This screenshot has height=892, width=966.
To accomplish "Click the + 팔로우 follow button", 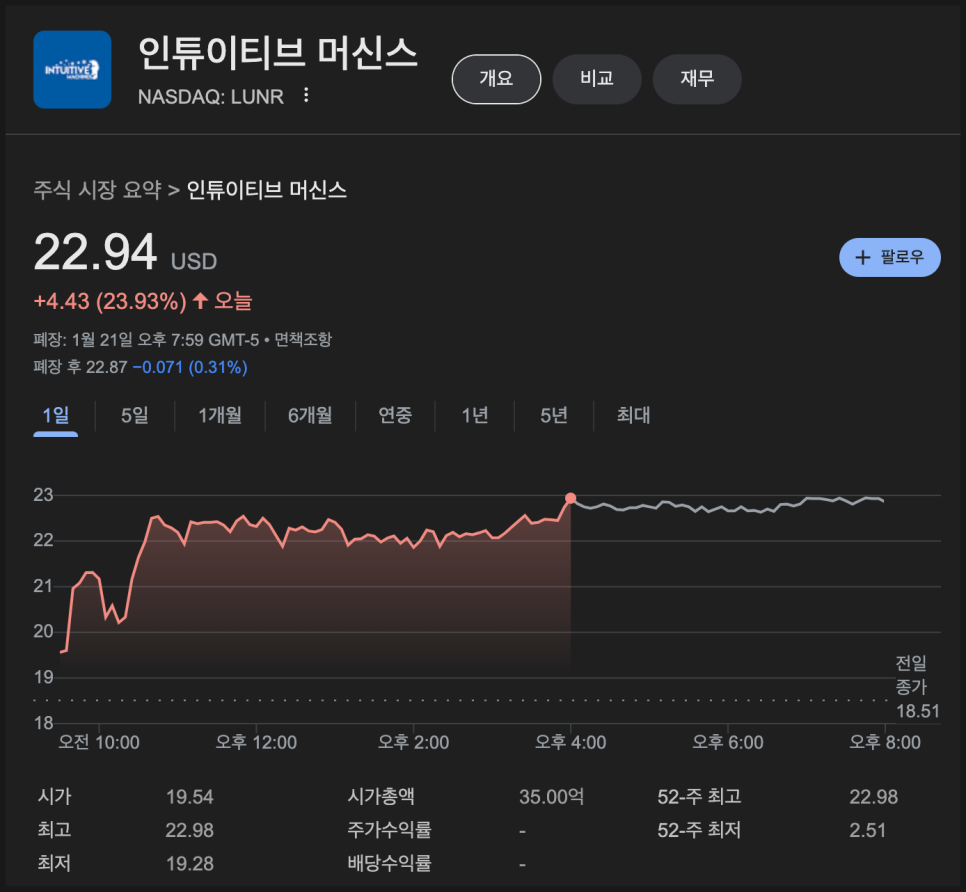I will pos(890,257).
